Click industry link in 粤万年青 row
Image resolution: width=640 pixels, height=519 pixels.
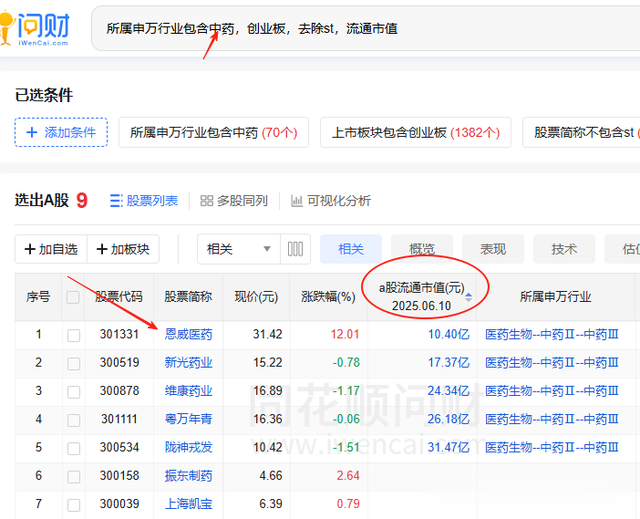tap(552, 419)
